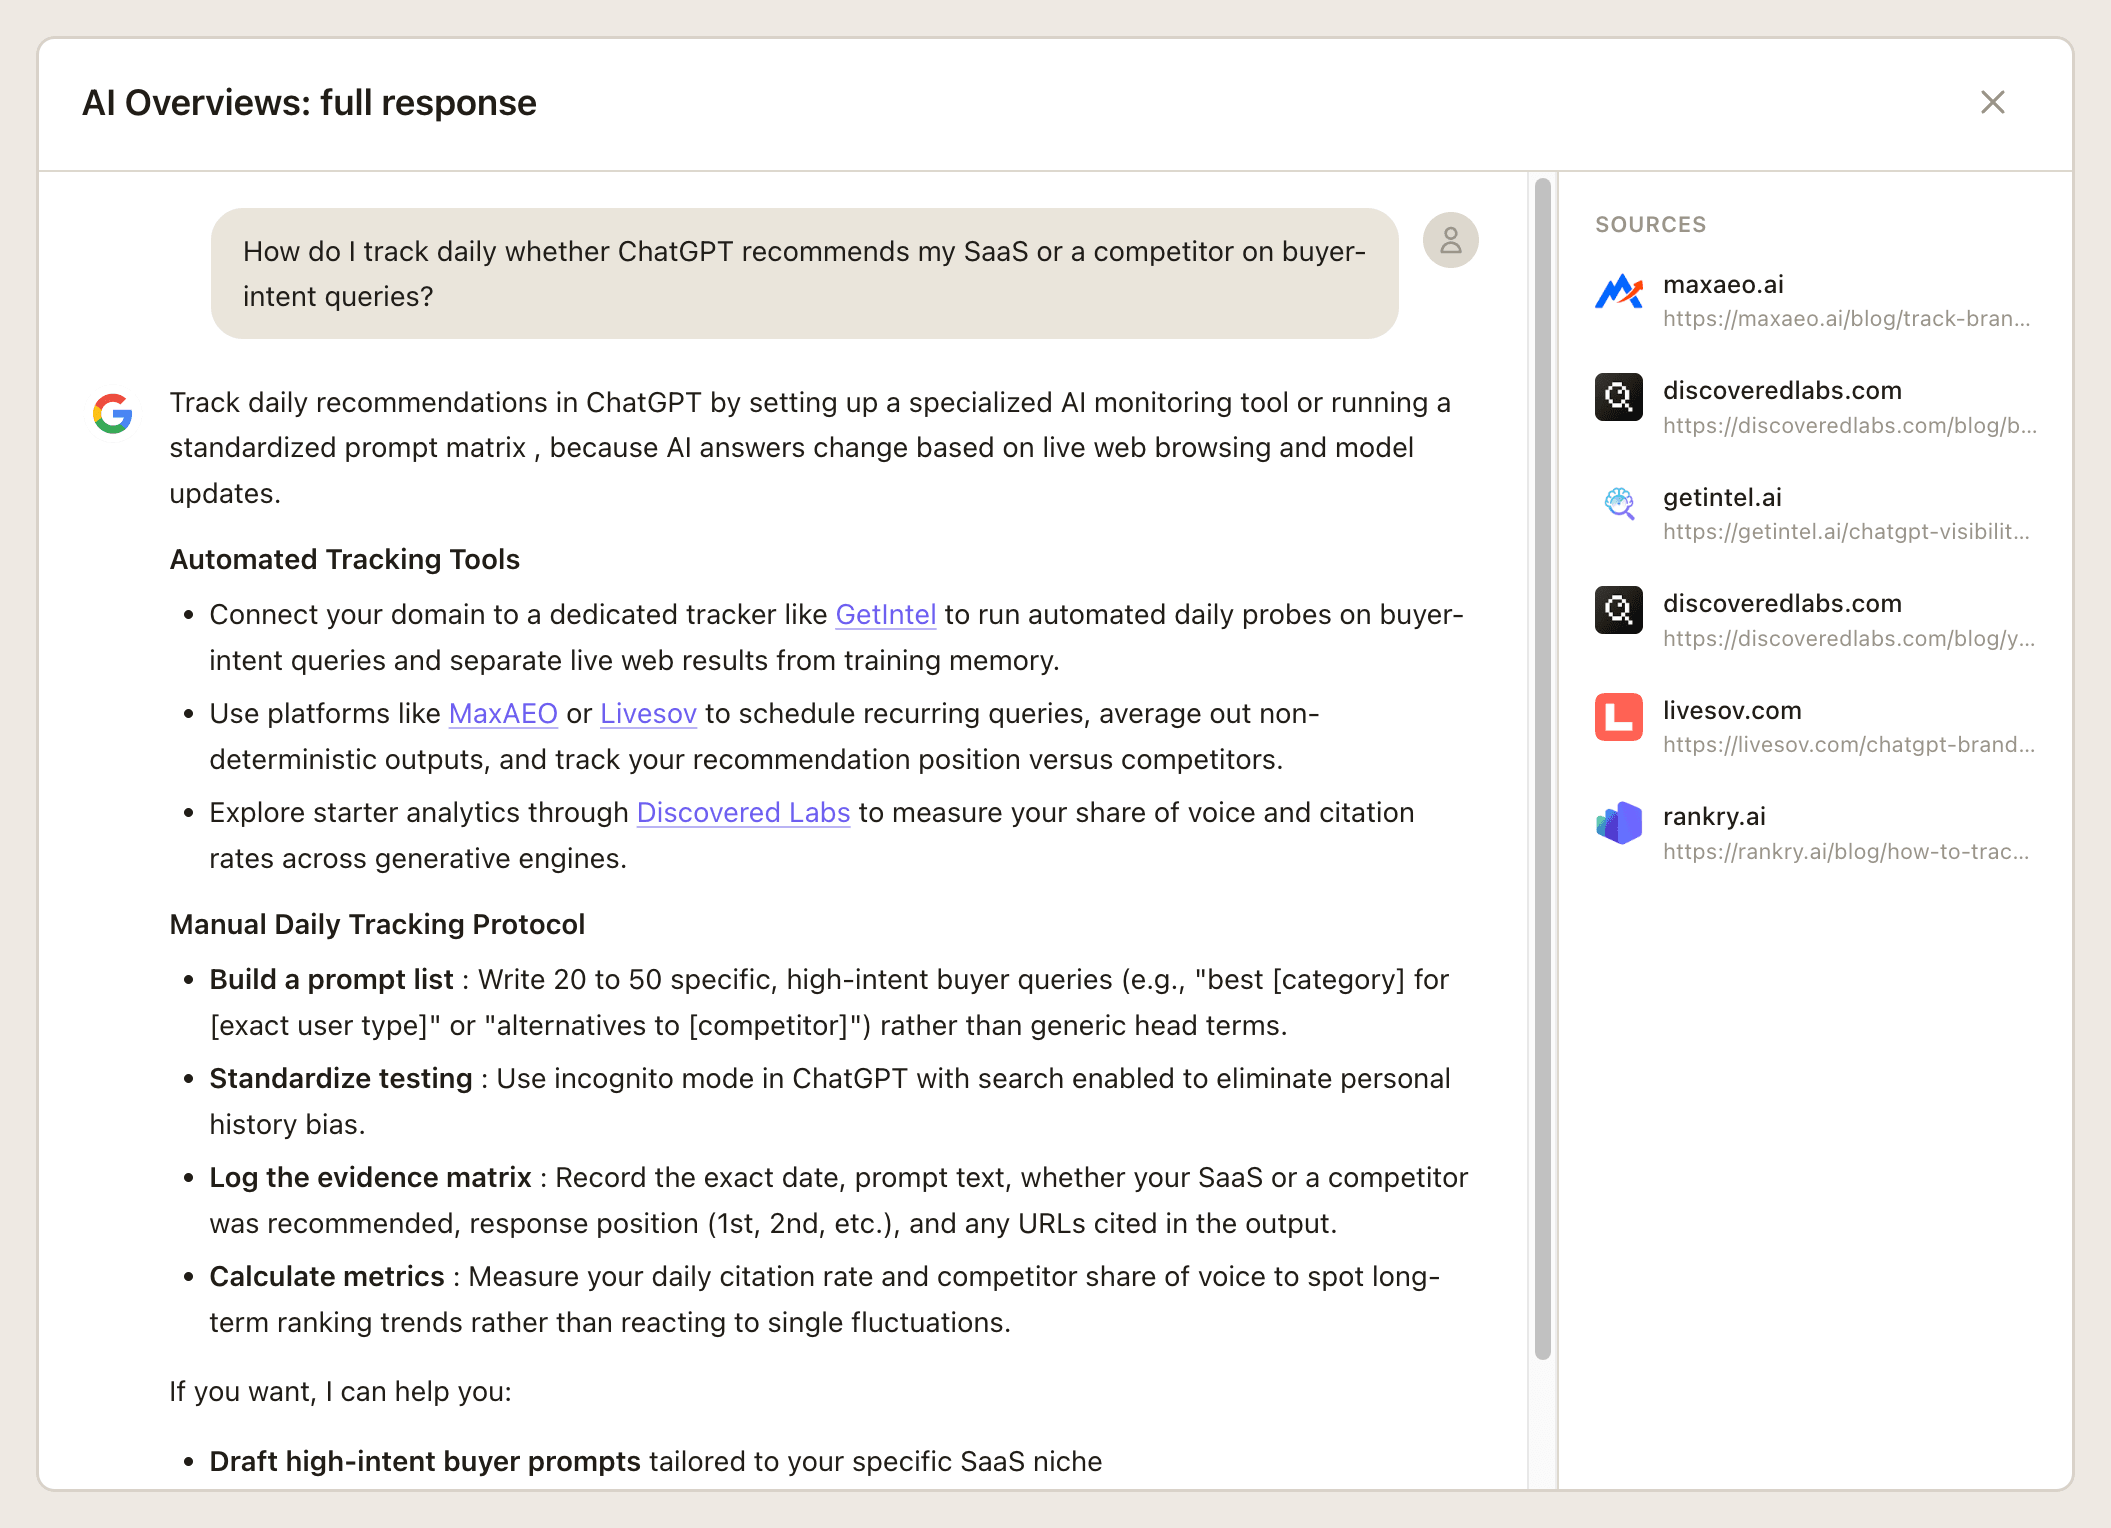Open the livesov.com source title
The image size is (2111, 1528).
pyautogui.click(x=1732, y=710)
